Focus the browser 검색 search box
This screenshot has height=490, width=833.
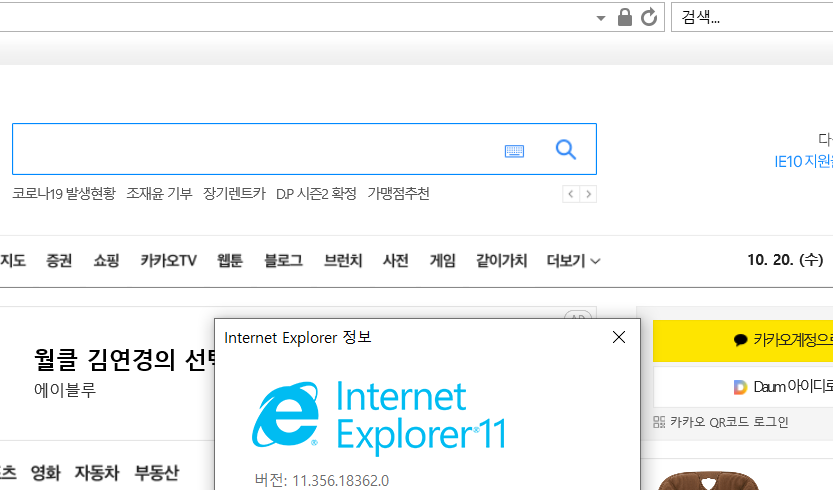pyautogui.click(x=752, y=18)
